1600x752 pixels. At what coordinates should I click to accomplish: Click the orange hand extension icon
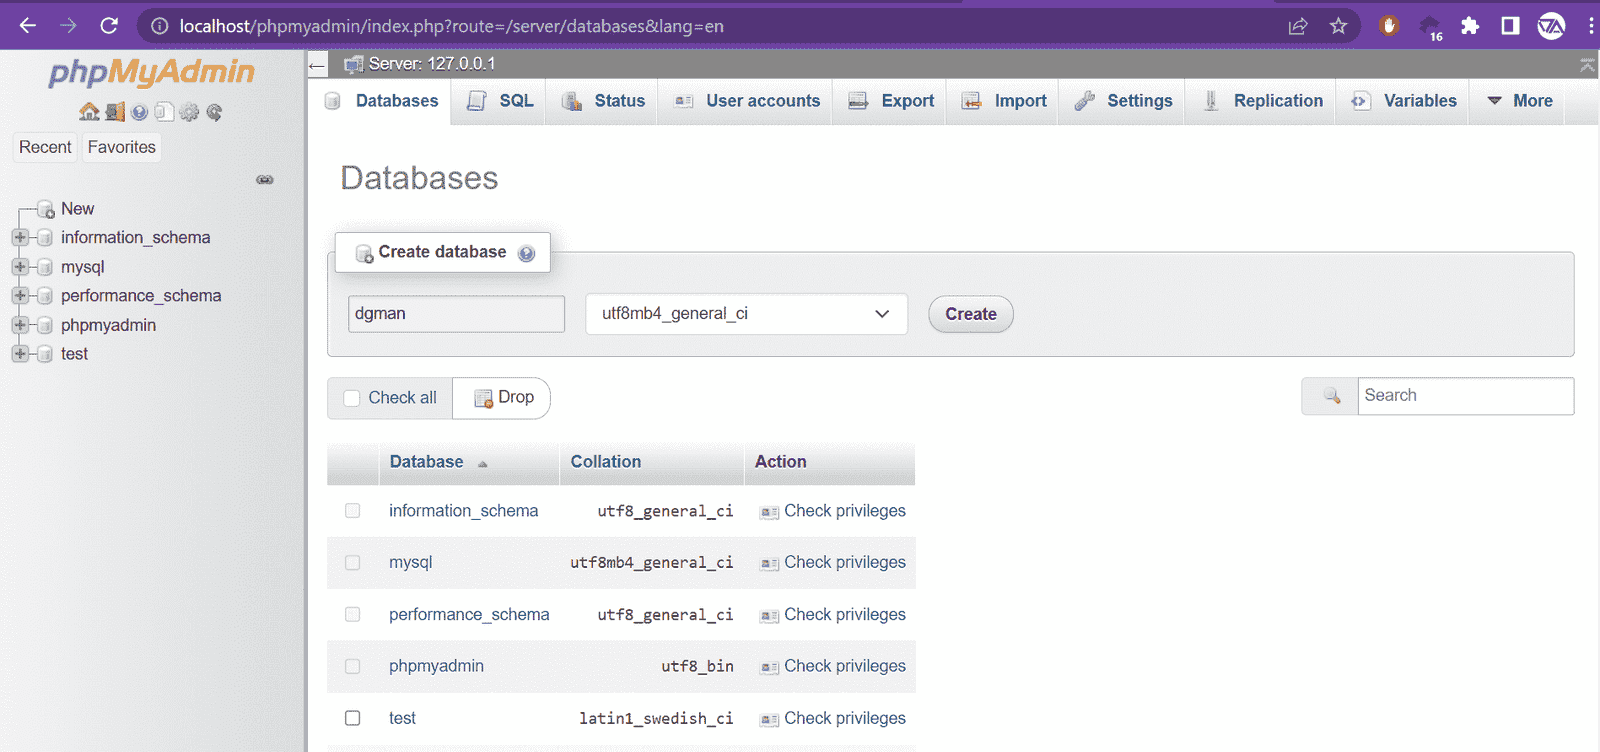1389,26
